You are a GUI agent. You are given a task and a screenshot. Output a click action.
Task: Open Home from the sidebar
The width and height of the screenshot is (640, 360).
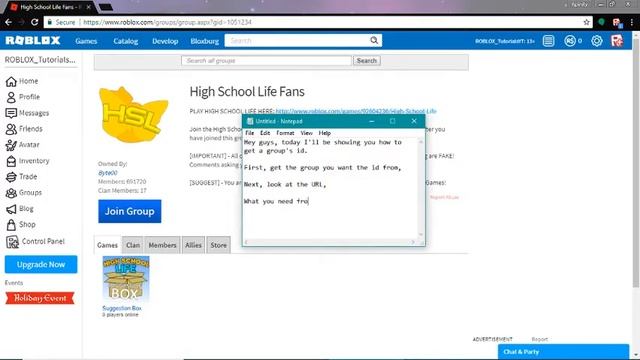(x=22, y=81)
